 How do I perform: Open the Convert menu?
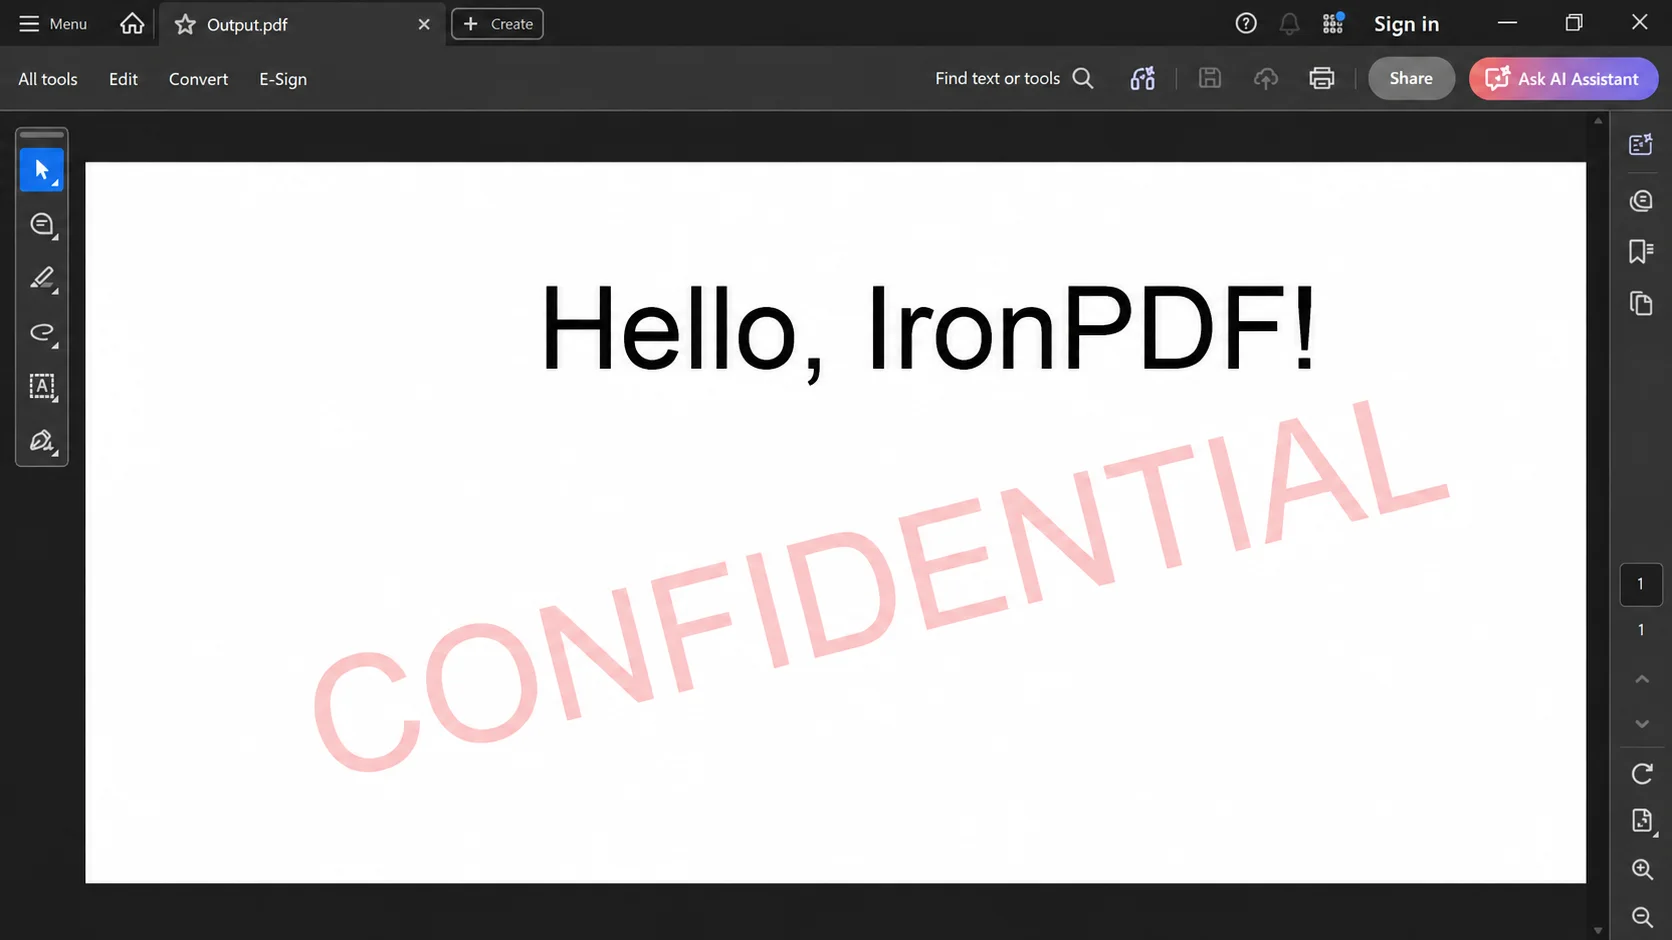(198, 79)
